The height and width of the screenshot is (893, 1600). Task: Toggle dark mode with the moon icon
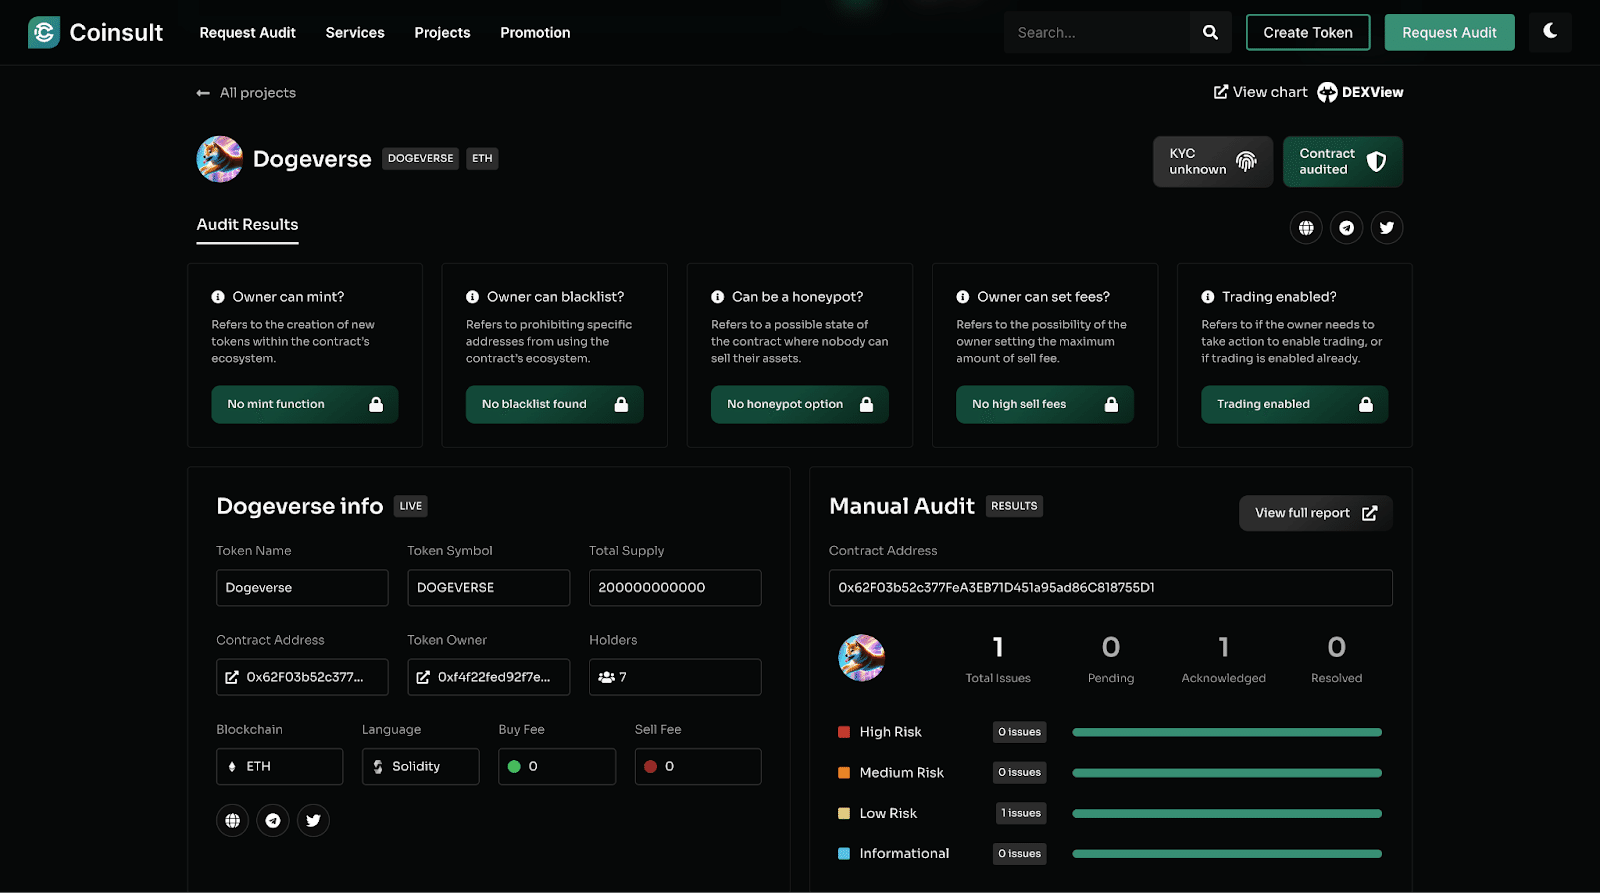pos(1550,32)
